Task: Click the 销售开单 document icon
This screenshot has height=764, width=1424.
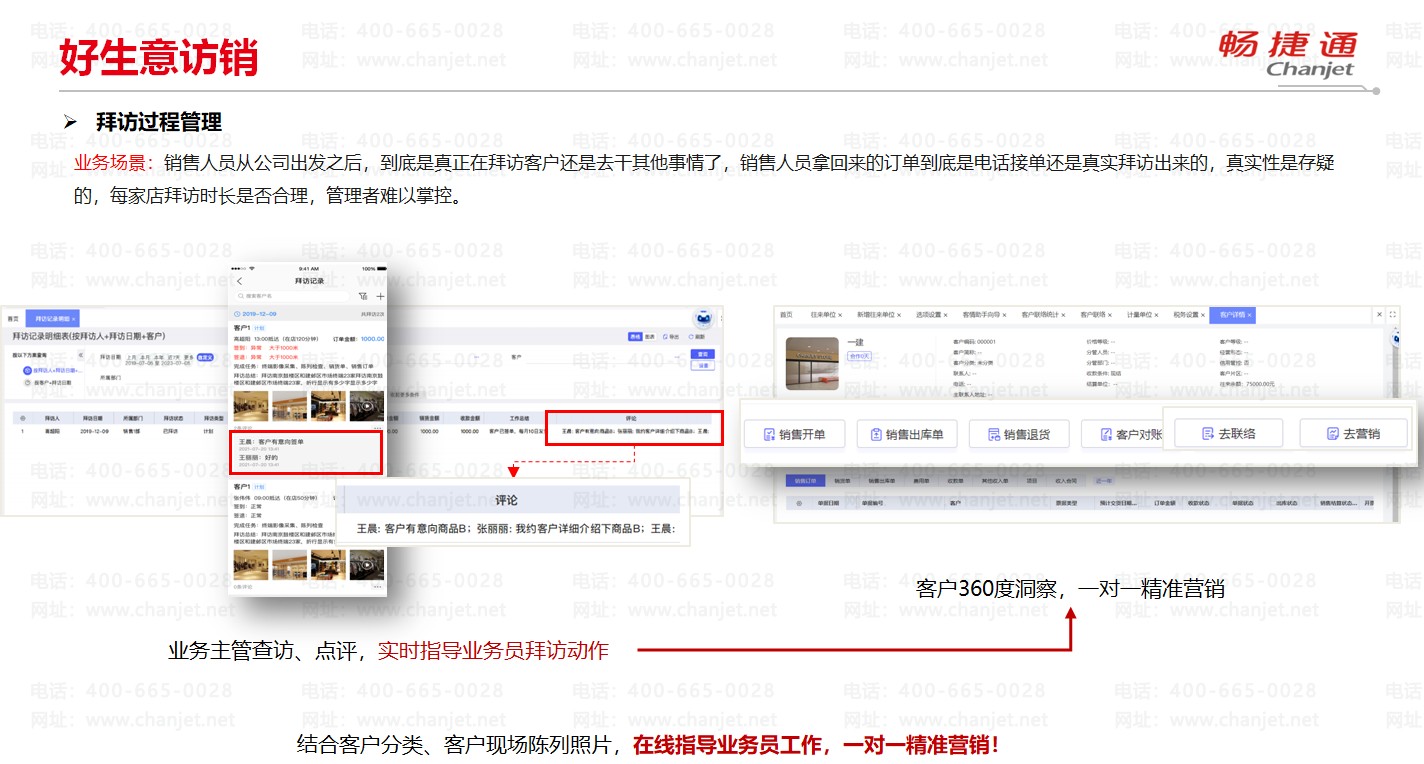Action: pyautogui.click(x=769, y=434)
